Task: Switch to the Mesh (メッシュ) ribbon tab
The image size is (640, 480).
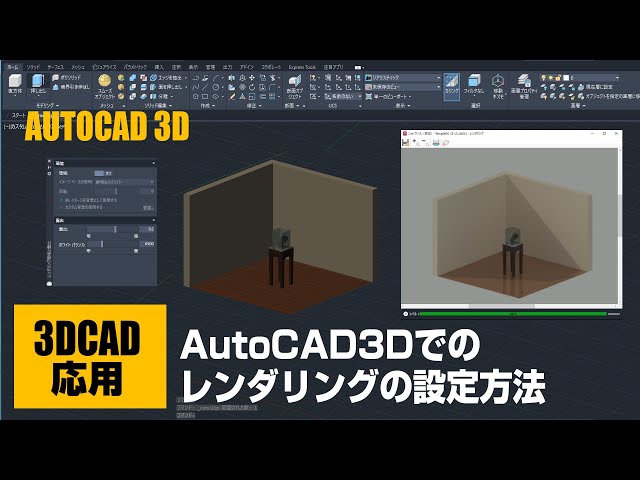Action: tap(78, 67)
